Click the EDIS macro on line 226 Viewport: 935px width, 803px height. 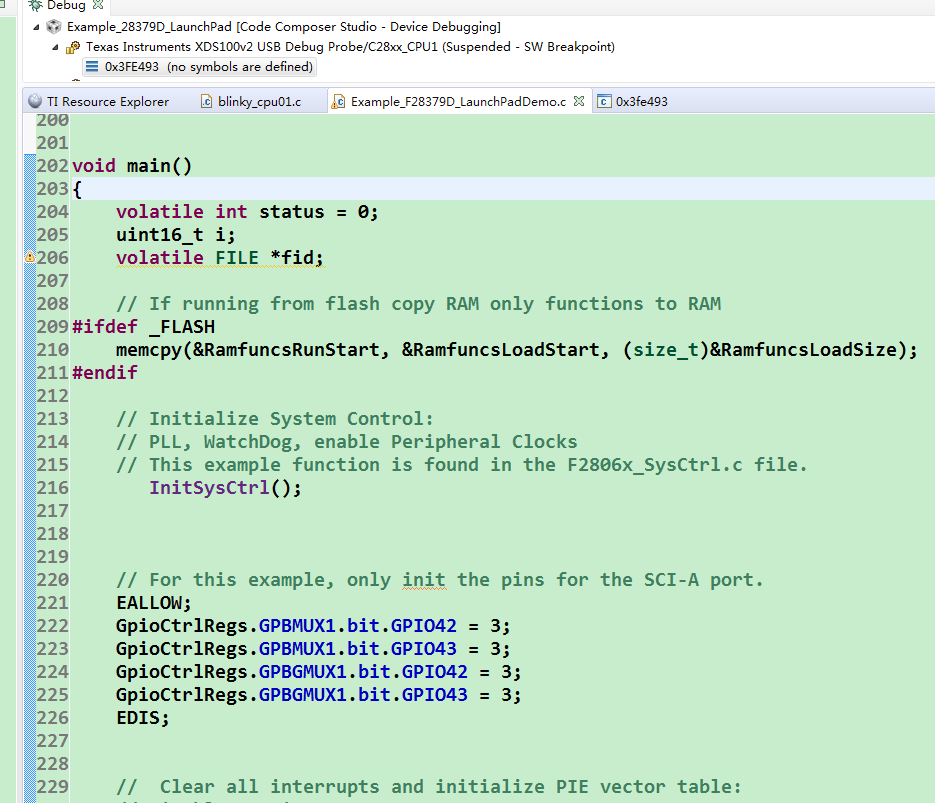pyautogui.click(x=143, y=718)
